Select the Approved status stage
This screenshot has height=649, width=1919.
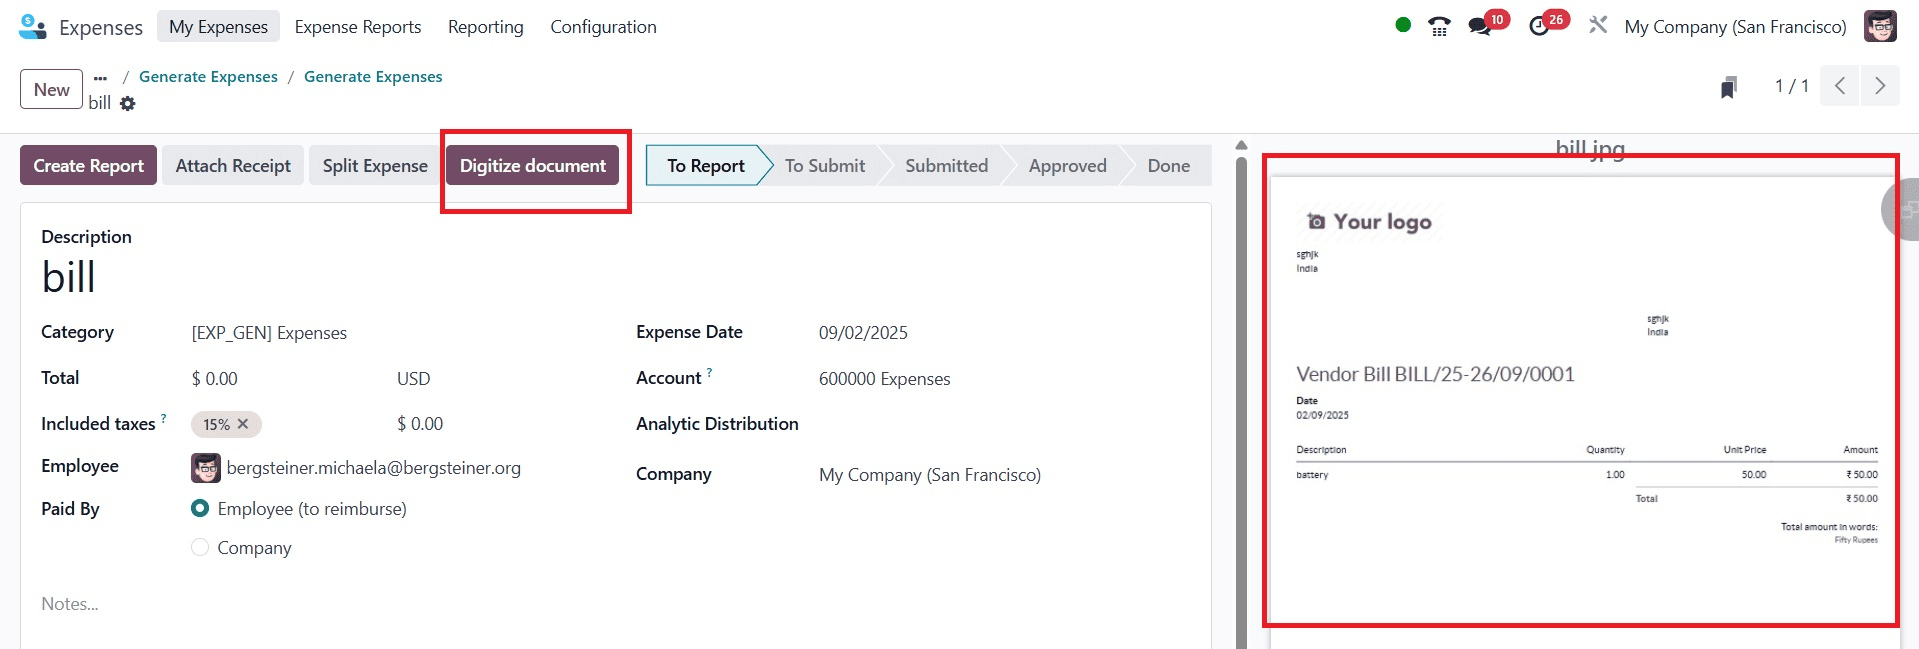coord(1067,165)
